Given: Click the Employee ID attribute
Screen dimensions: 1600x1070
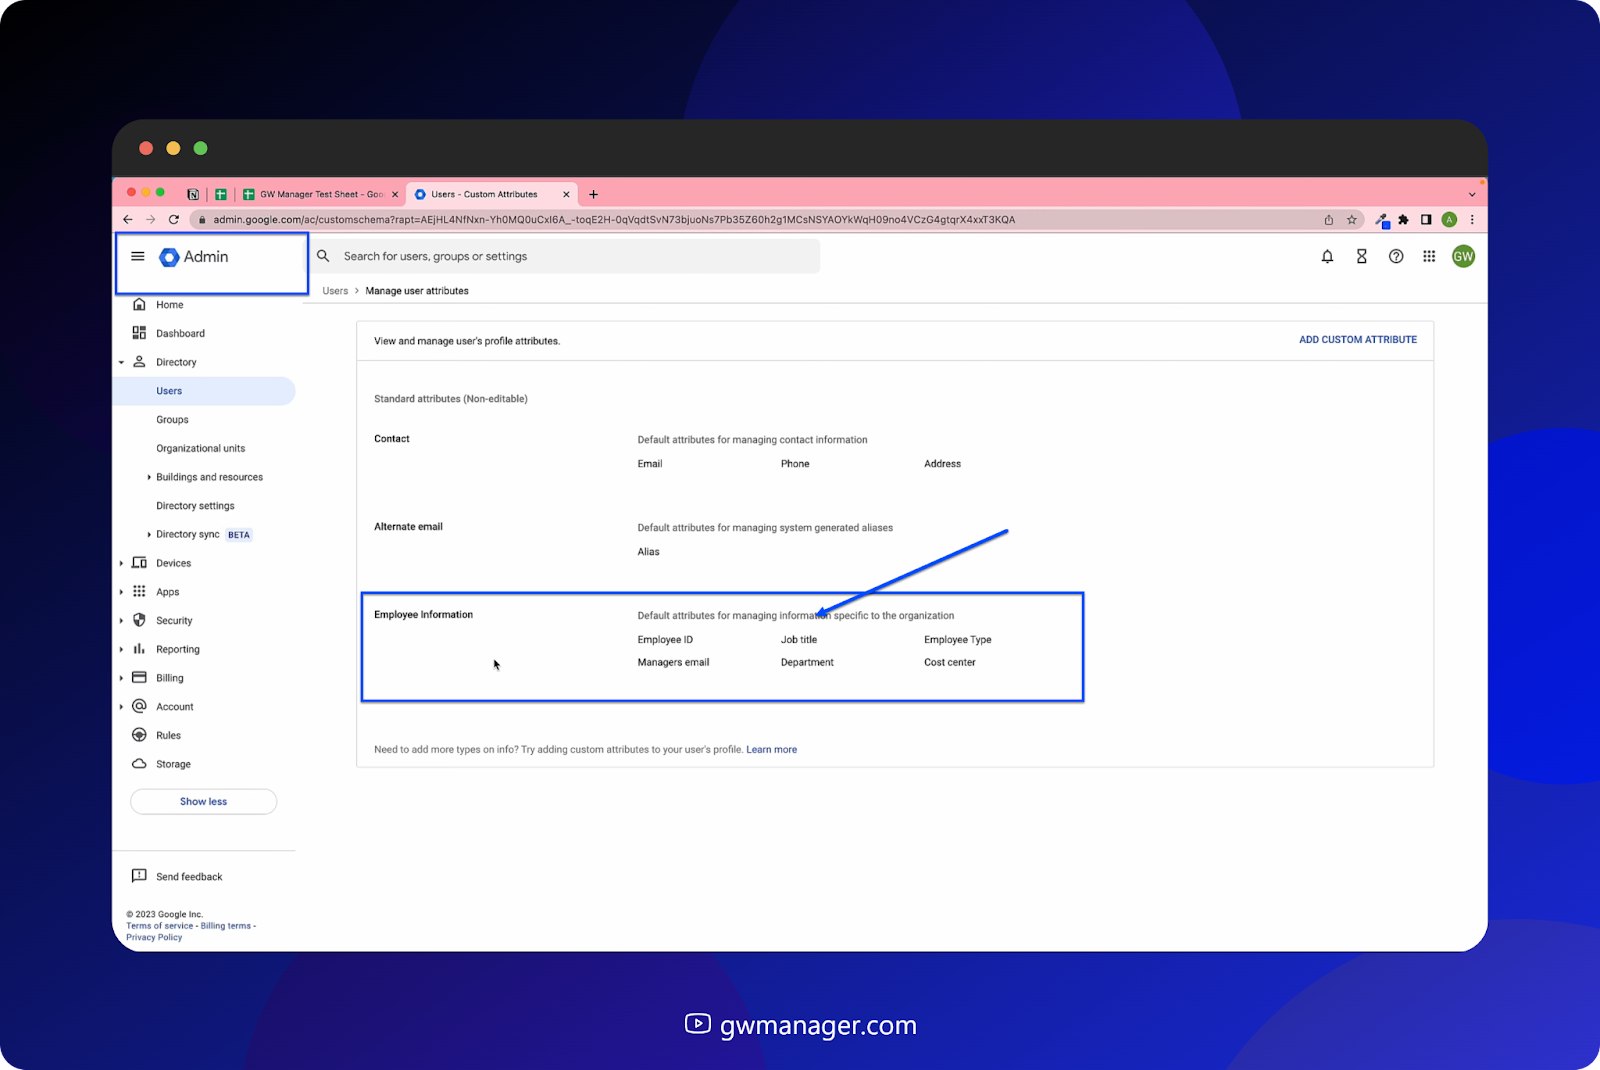Looking at the screenshot, I should [665, 640].
